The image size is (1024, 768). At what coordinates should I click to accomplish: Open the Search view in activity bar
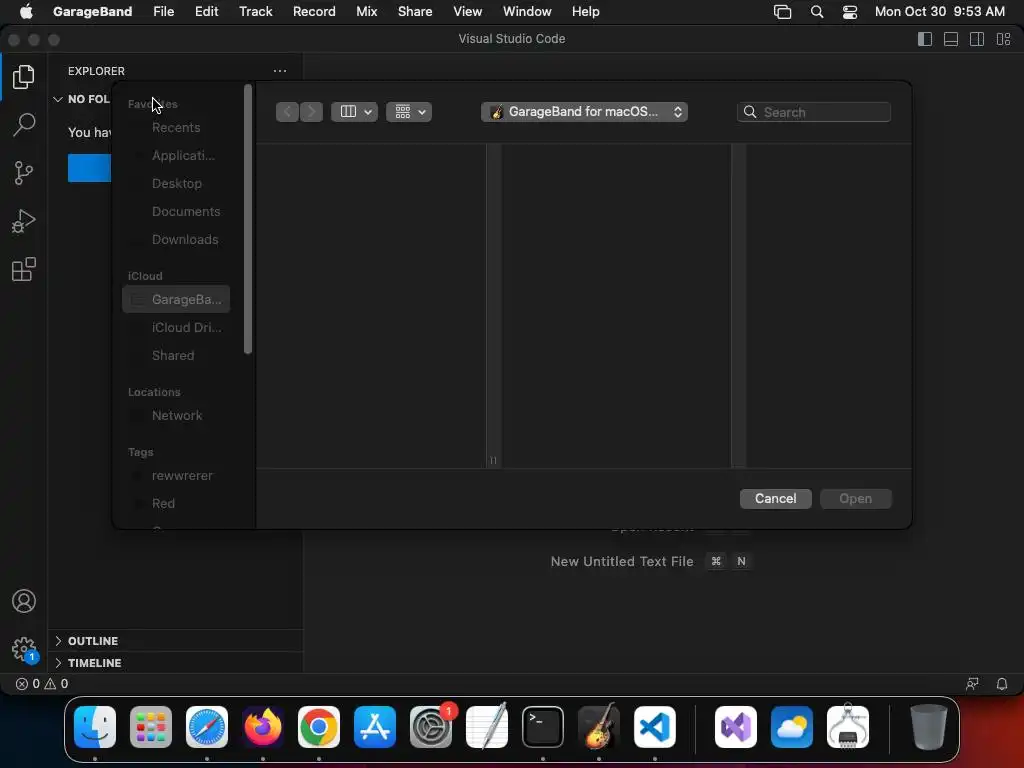click(x=24, y=125)
